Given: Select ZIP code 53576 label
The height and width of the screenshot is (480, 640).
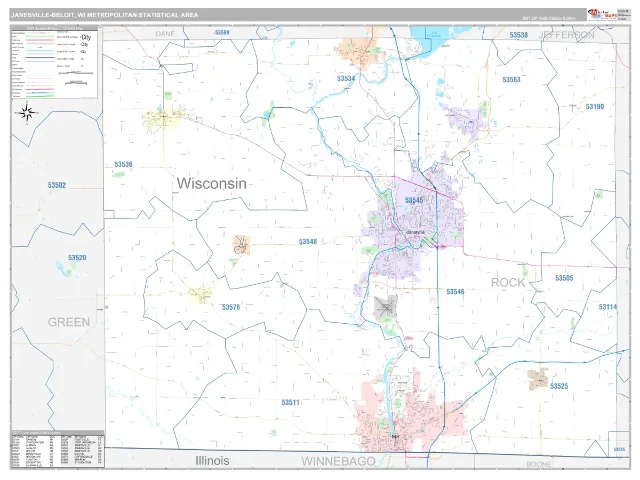Looking at the screenshot, I should 231,307.
